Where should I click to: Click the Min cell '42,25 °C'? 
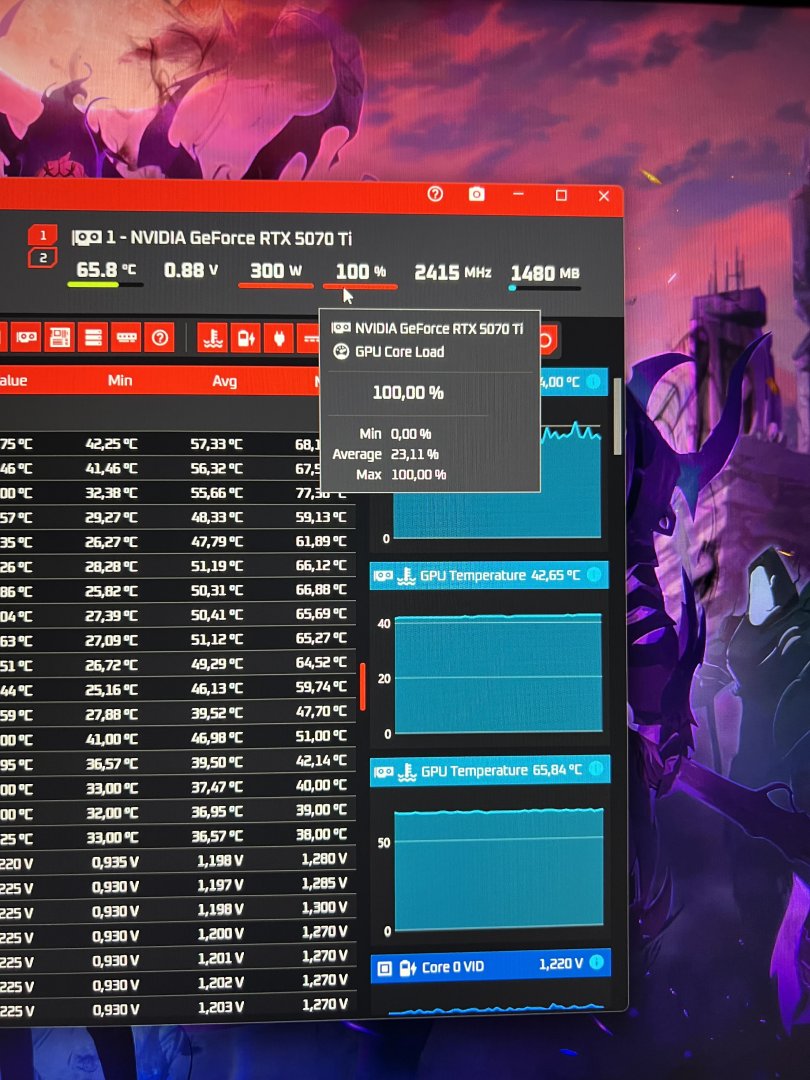pyautogui.click(x=112, y=444)
